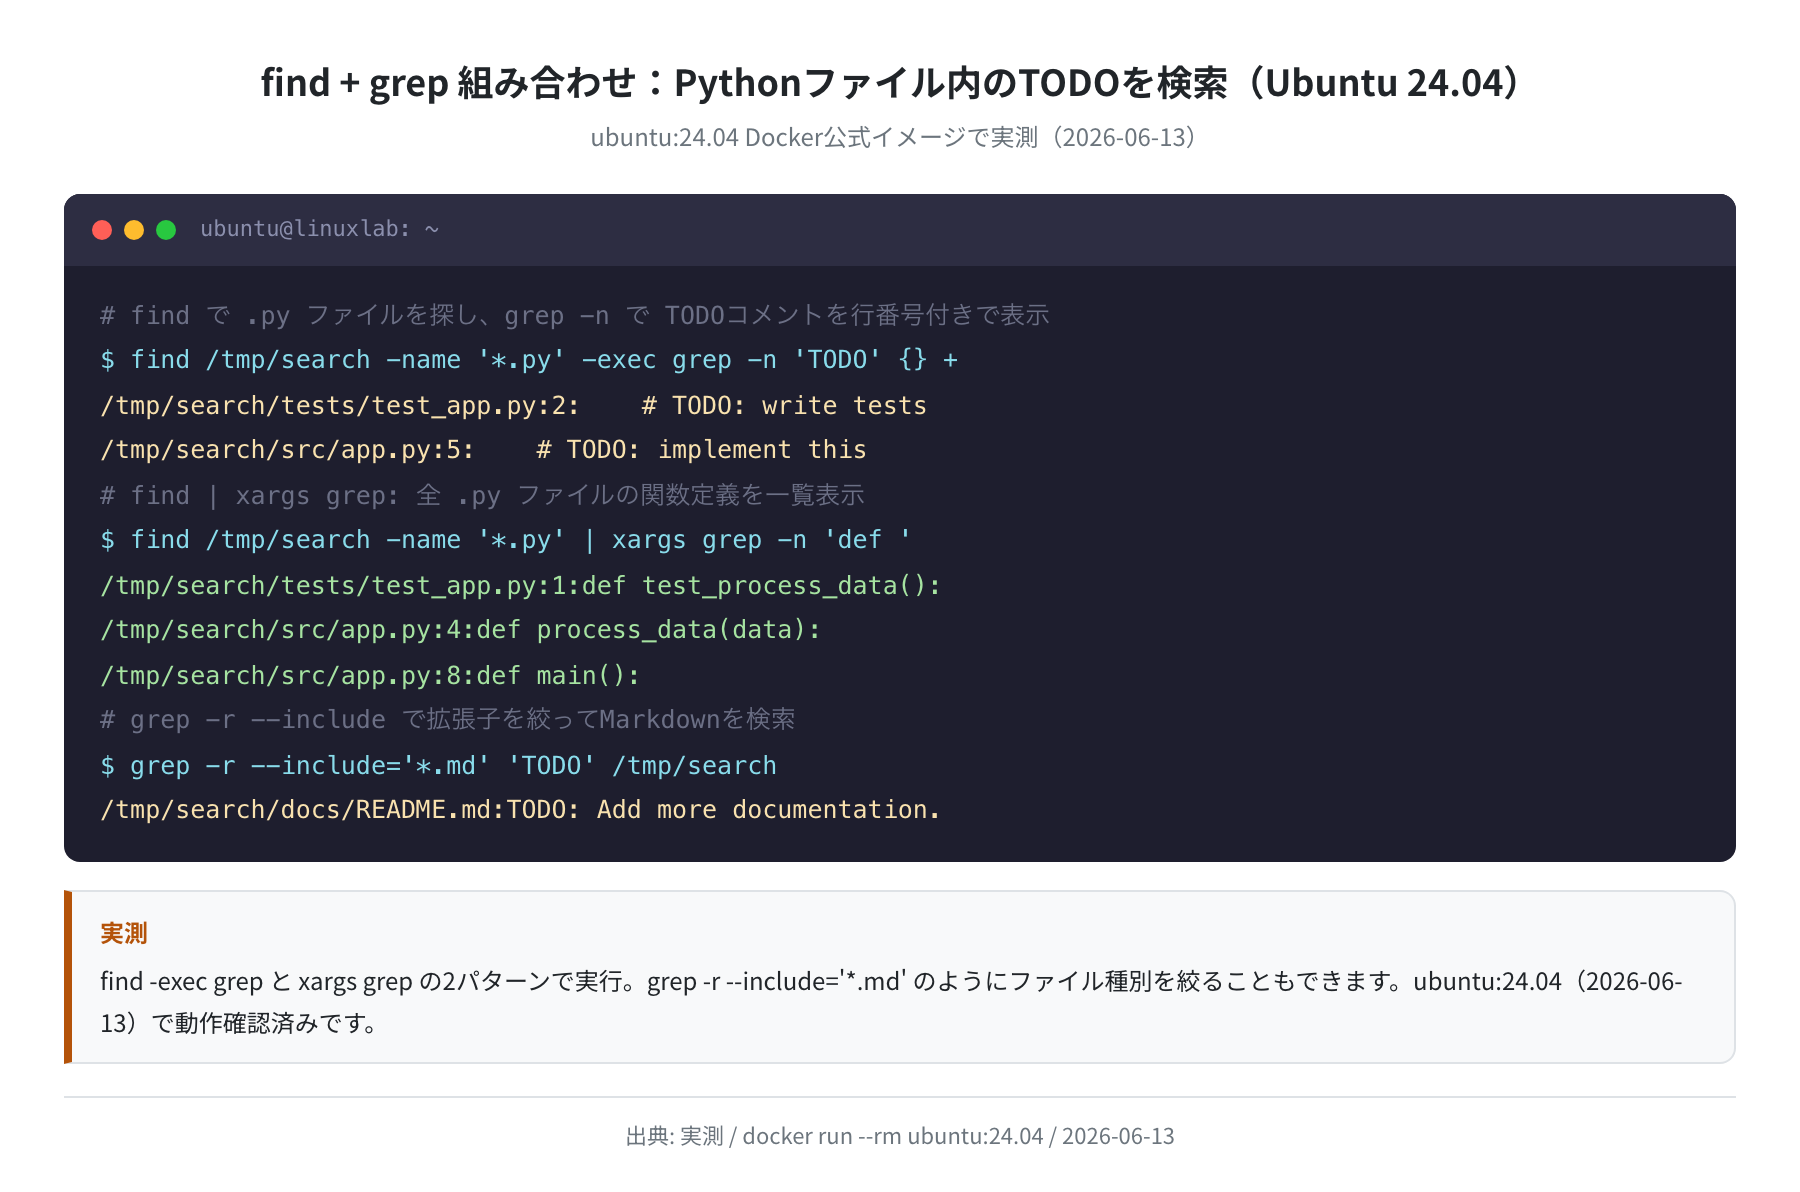Click the command 'grep -r --include='*.md''
Image resolution: width=1800 pixels, height=1192 pixels.
[x=438, y=765]
